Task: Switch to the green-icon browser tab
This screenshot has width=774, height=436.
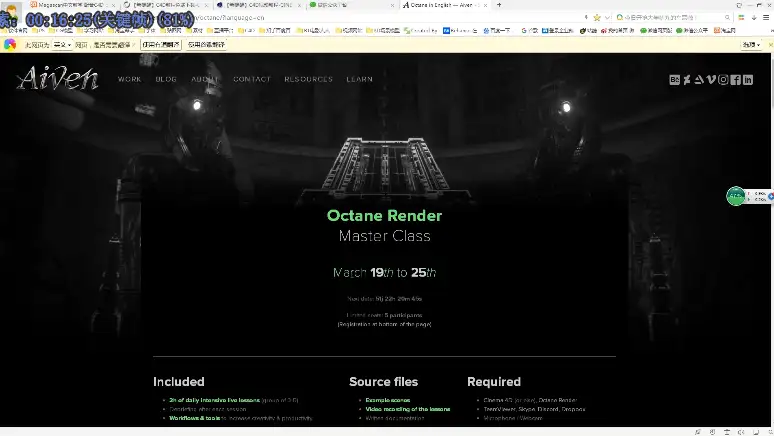Action: tap(351, 5)
